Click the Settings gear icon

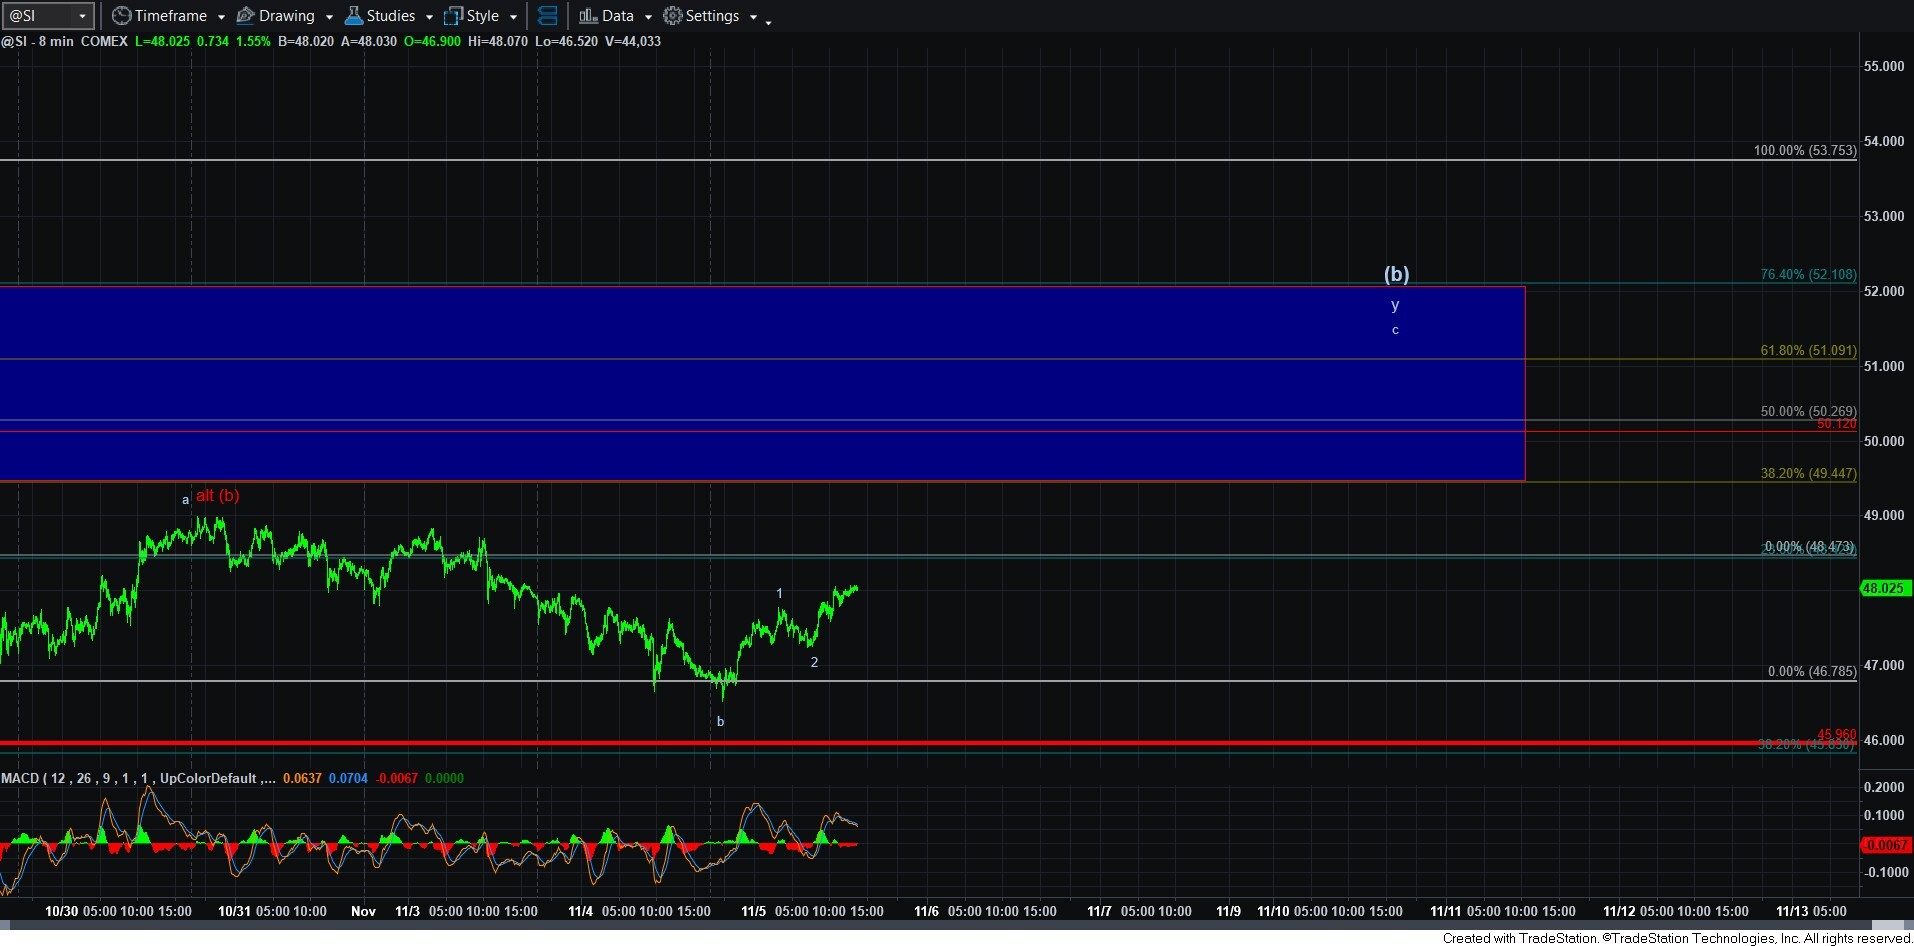click(672, 16)
